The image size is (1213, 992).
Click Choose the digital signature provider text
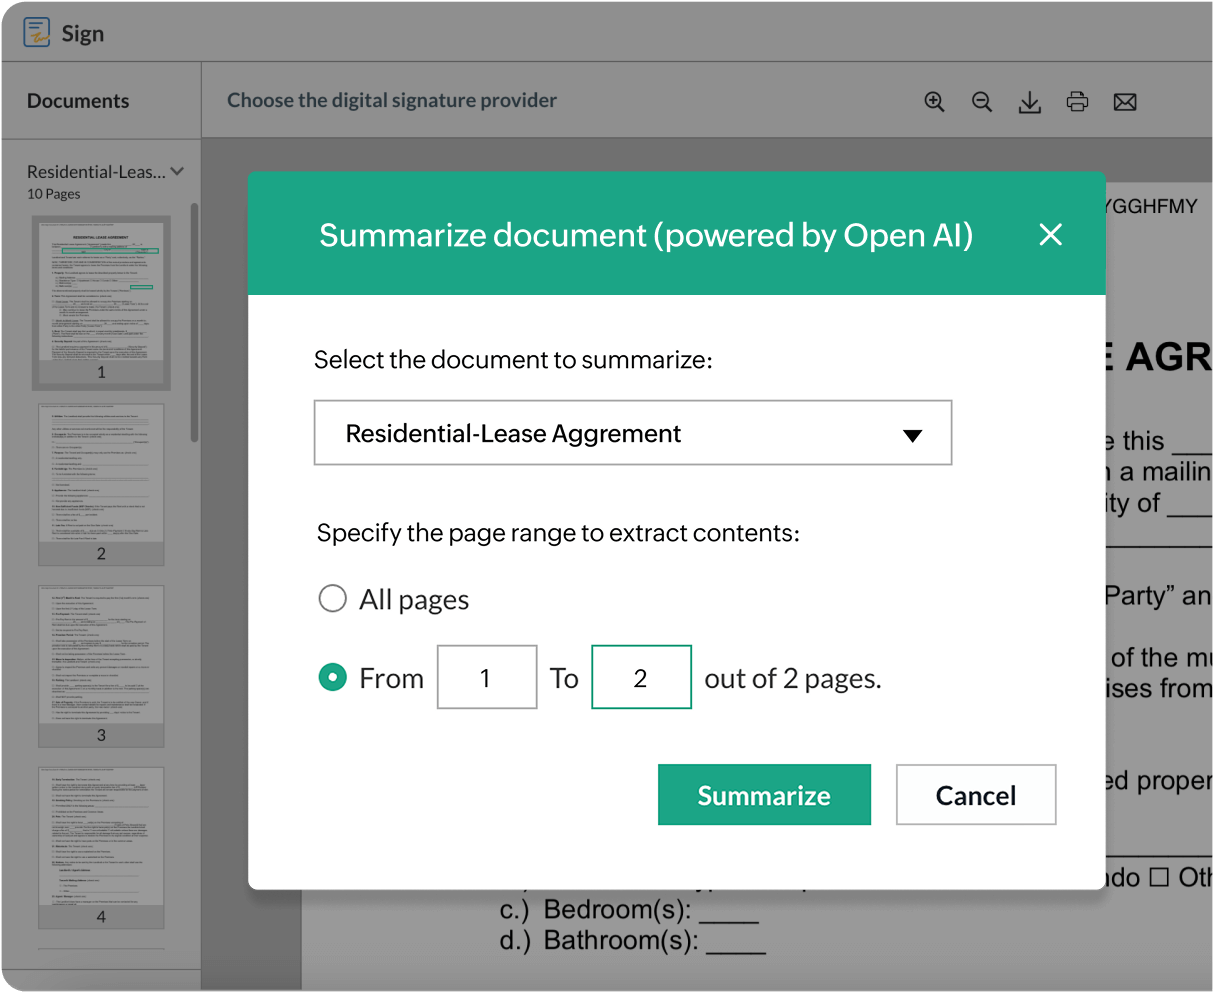[392, 100]
